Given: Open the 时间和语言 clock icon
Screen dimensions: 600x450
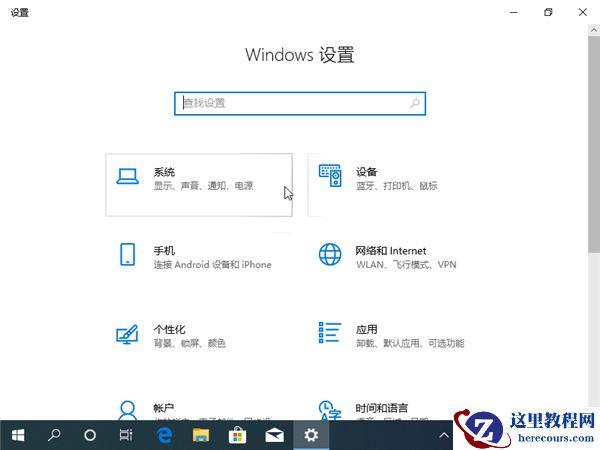Looking at the screenshot, I should click(329, 411).
